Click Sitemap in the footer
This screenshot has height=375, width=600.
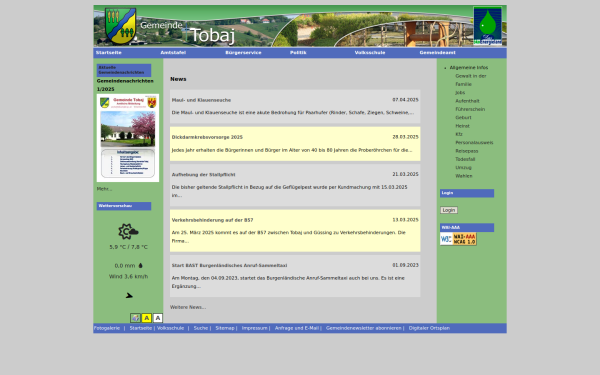(x=225, y=328)
